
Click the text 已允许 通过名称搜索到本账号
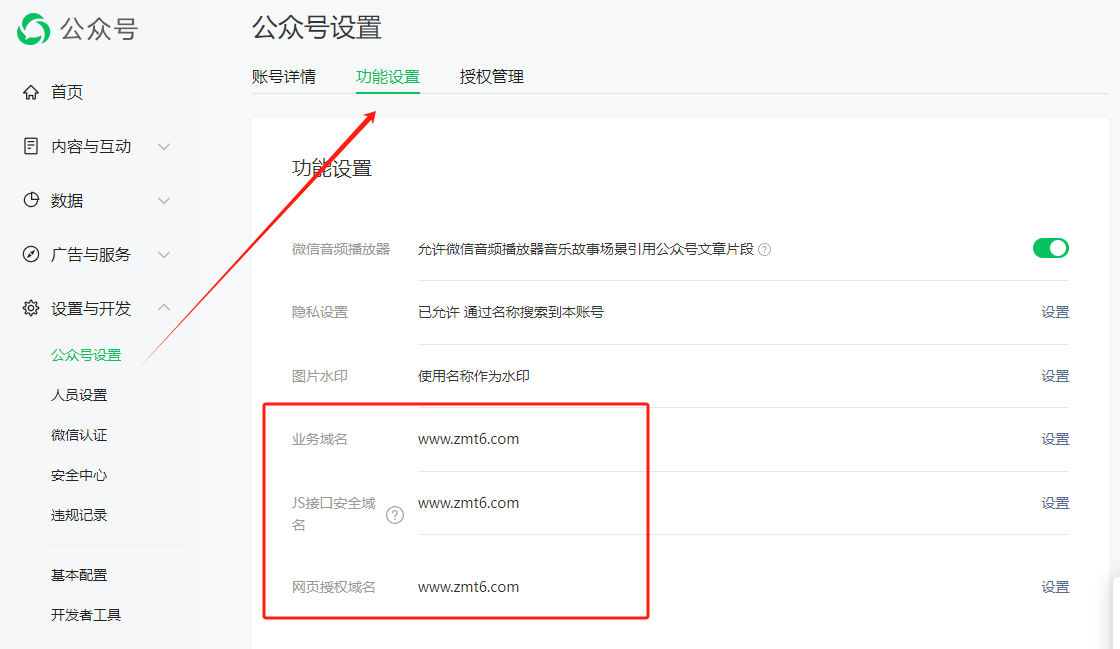(x=511, y=312)
